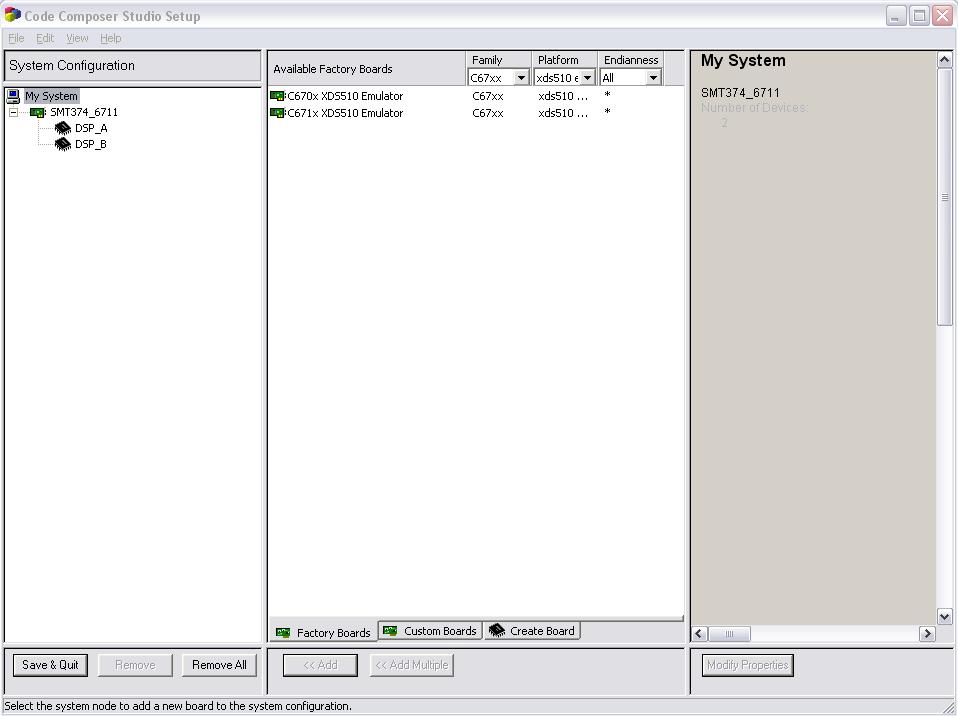Click the System Configuration panel header
958x716 pixels.
tap(133, 65)
